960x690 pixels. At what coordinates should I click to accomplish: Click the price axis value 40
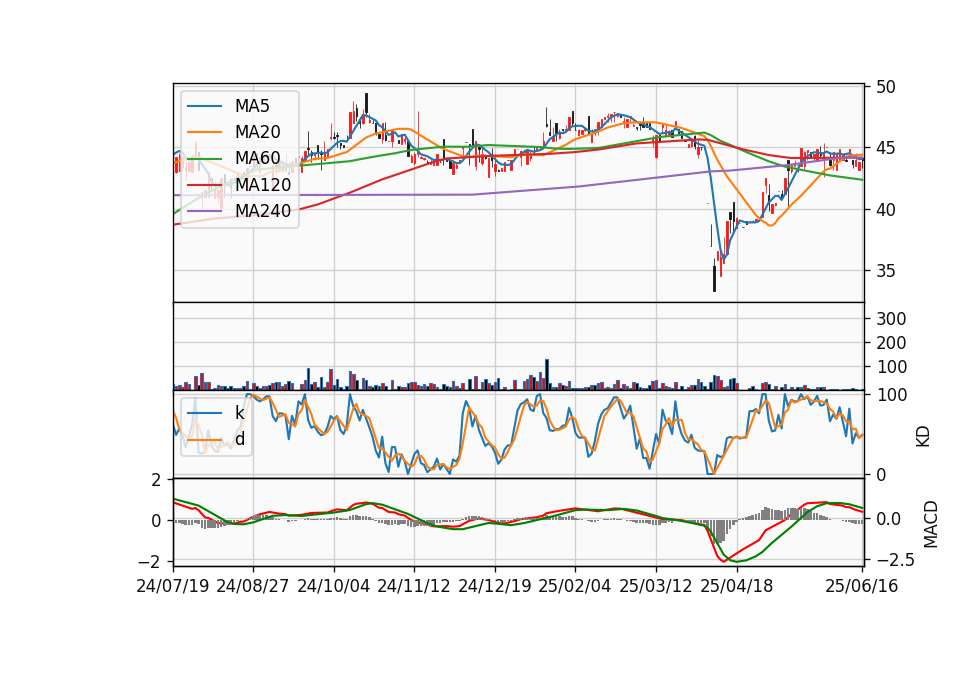tap(885, 209)
